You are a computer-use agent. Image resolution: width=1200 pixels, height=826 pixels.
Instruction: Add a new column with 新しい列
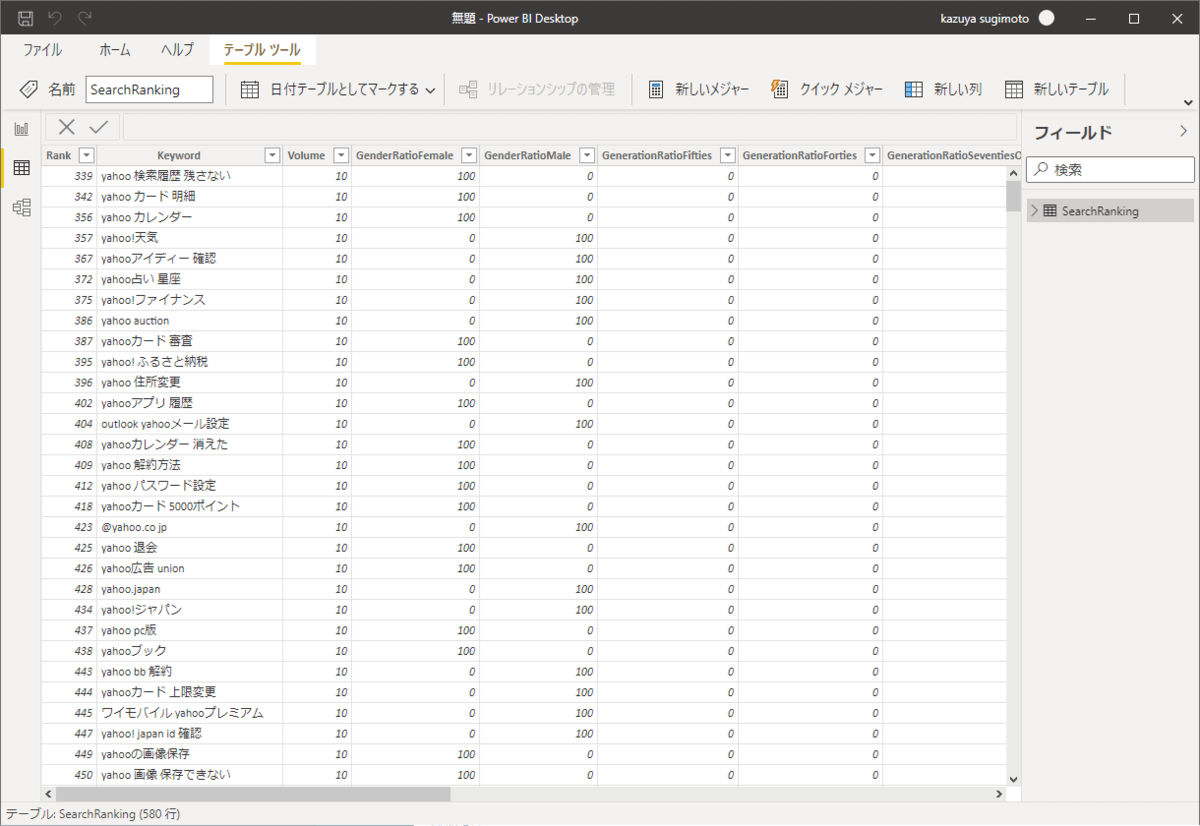pyautogui.click(x=914, y=89)
